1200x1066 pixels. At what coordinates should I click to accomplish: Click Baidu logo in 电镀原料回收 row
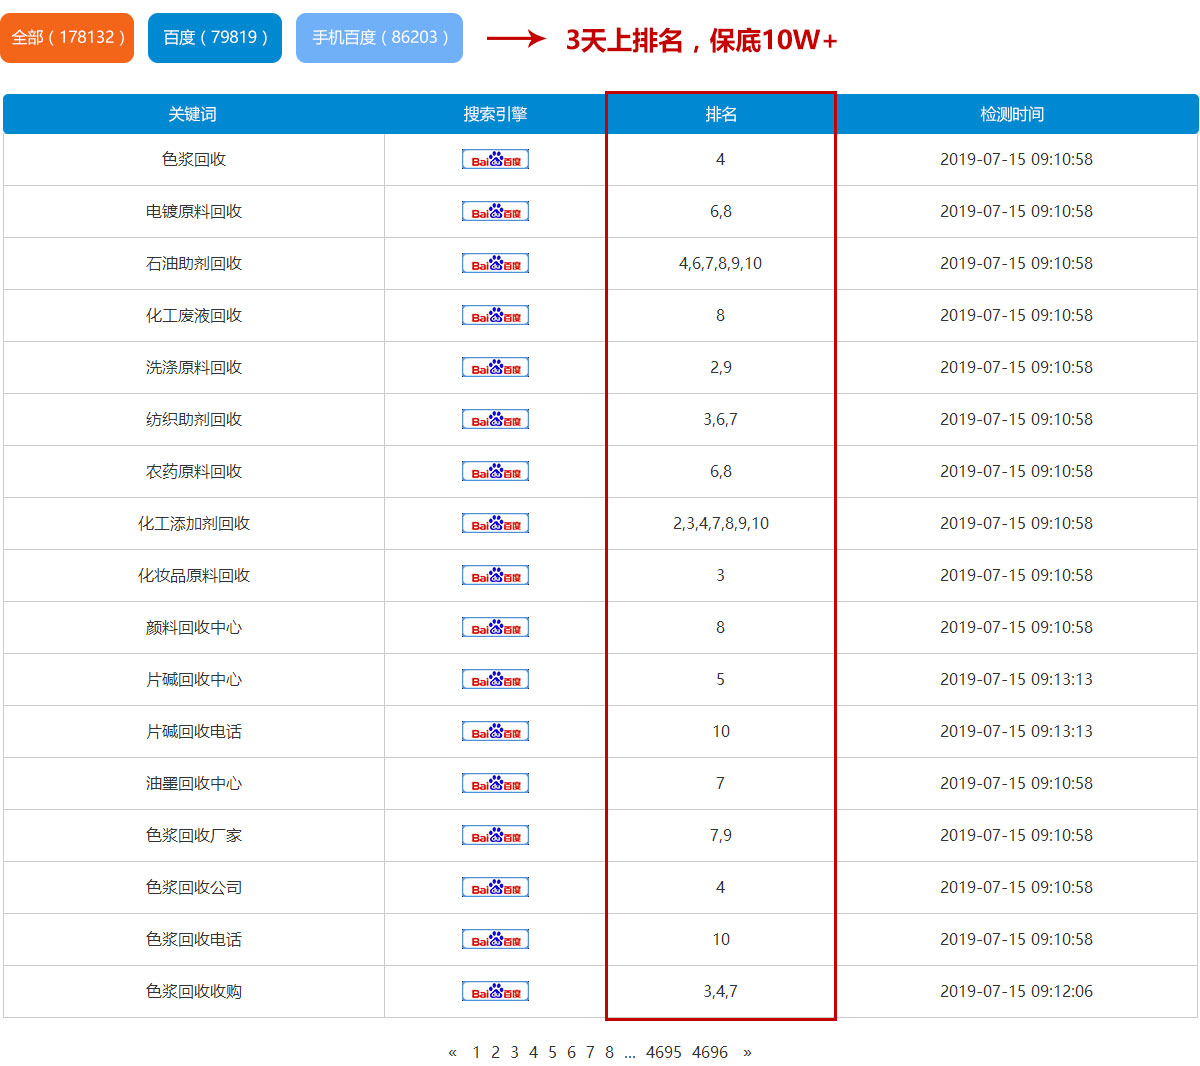pos(495,211)
